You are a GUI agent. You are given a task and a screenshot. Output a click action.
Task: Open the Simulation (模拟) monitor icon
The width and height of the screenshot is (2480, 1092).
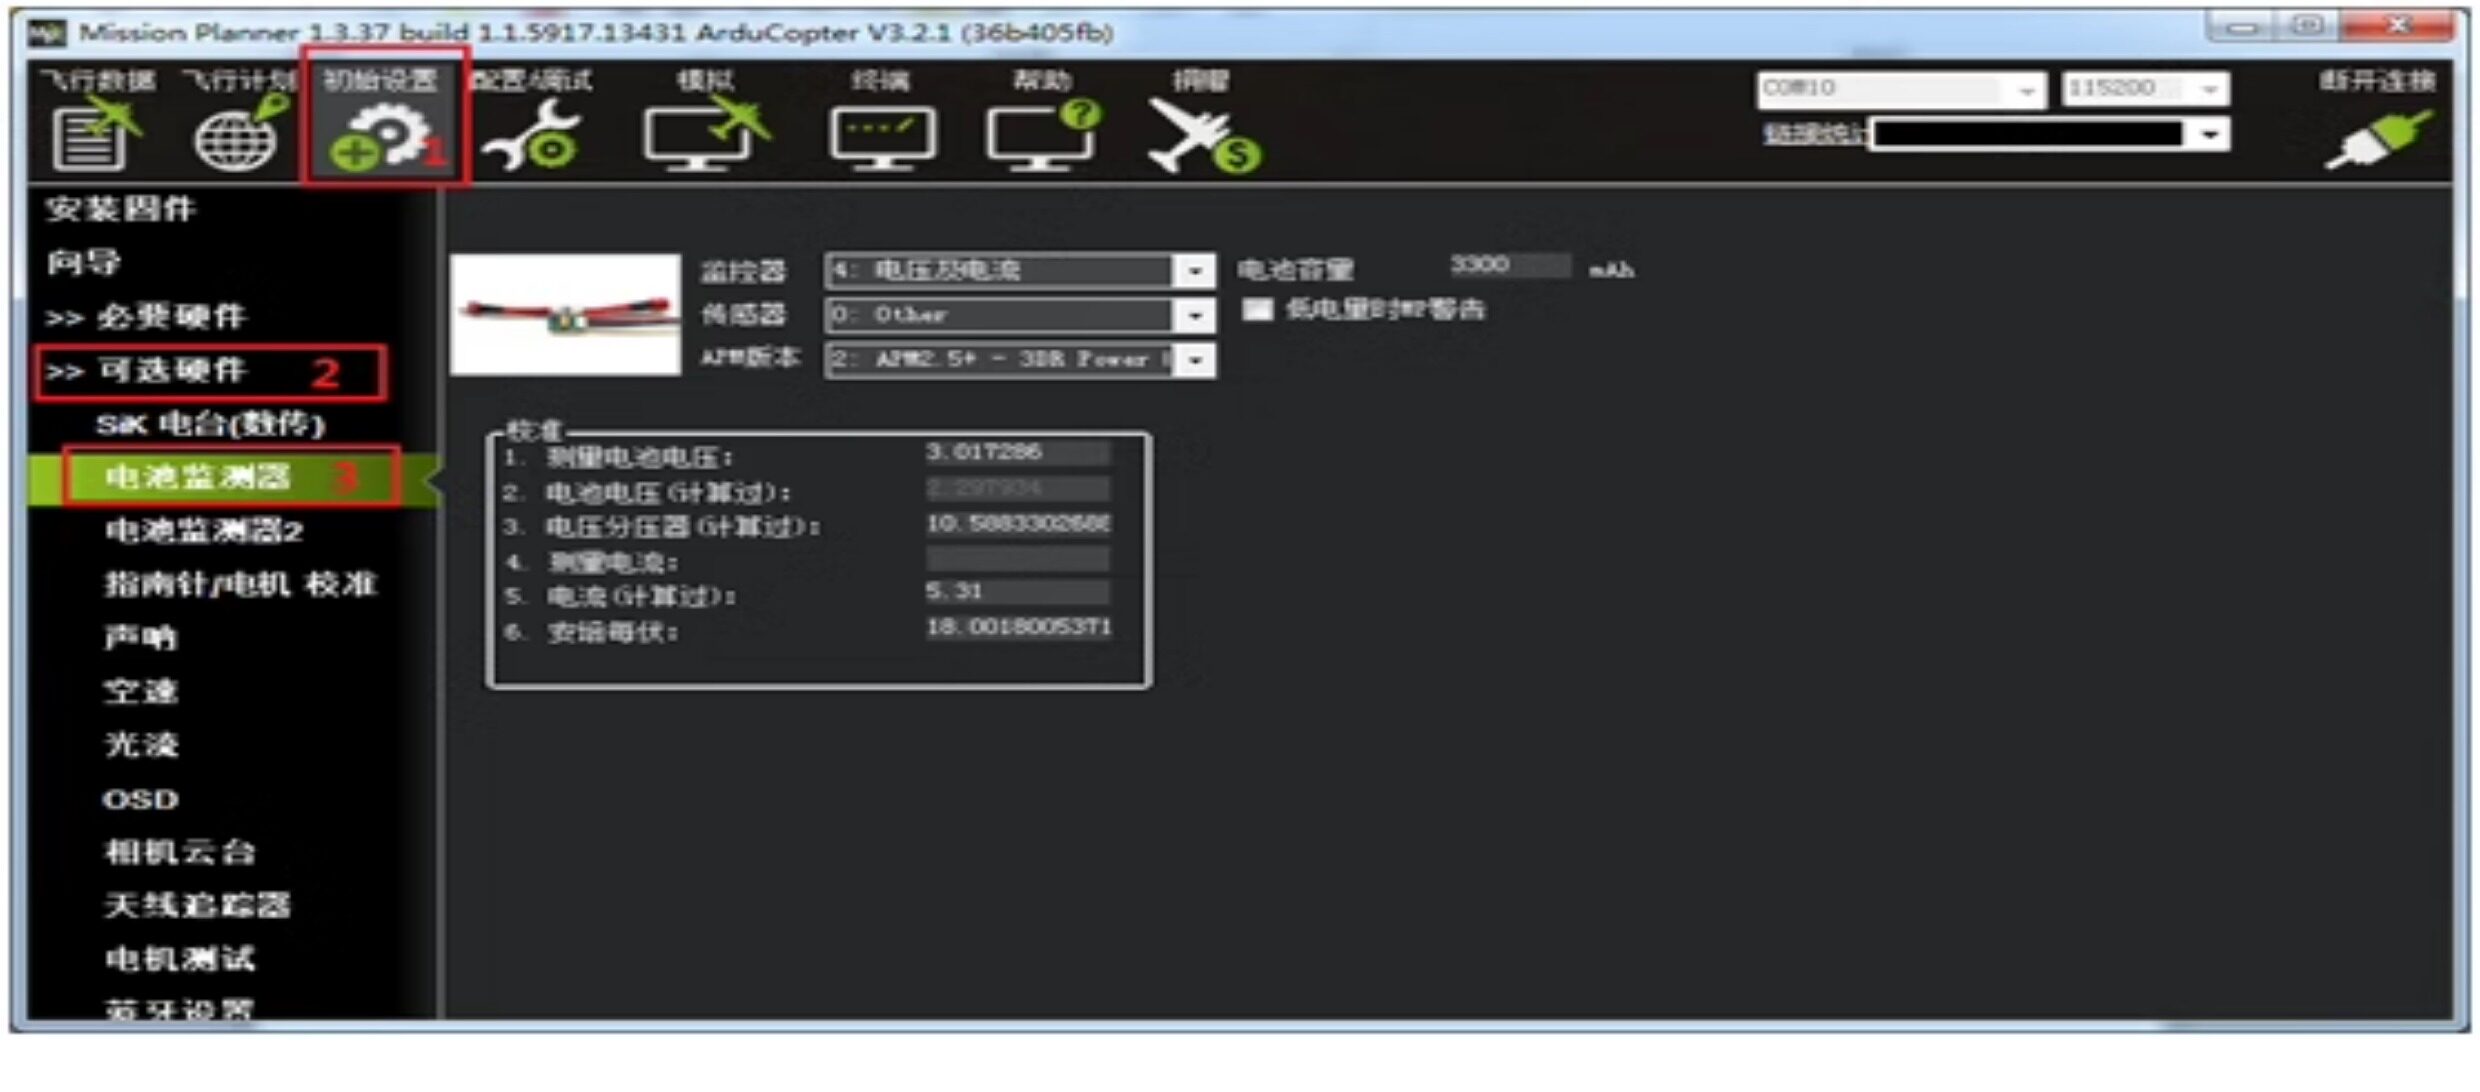[x=705, y=135]
